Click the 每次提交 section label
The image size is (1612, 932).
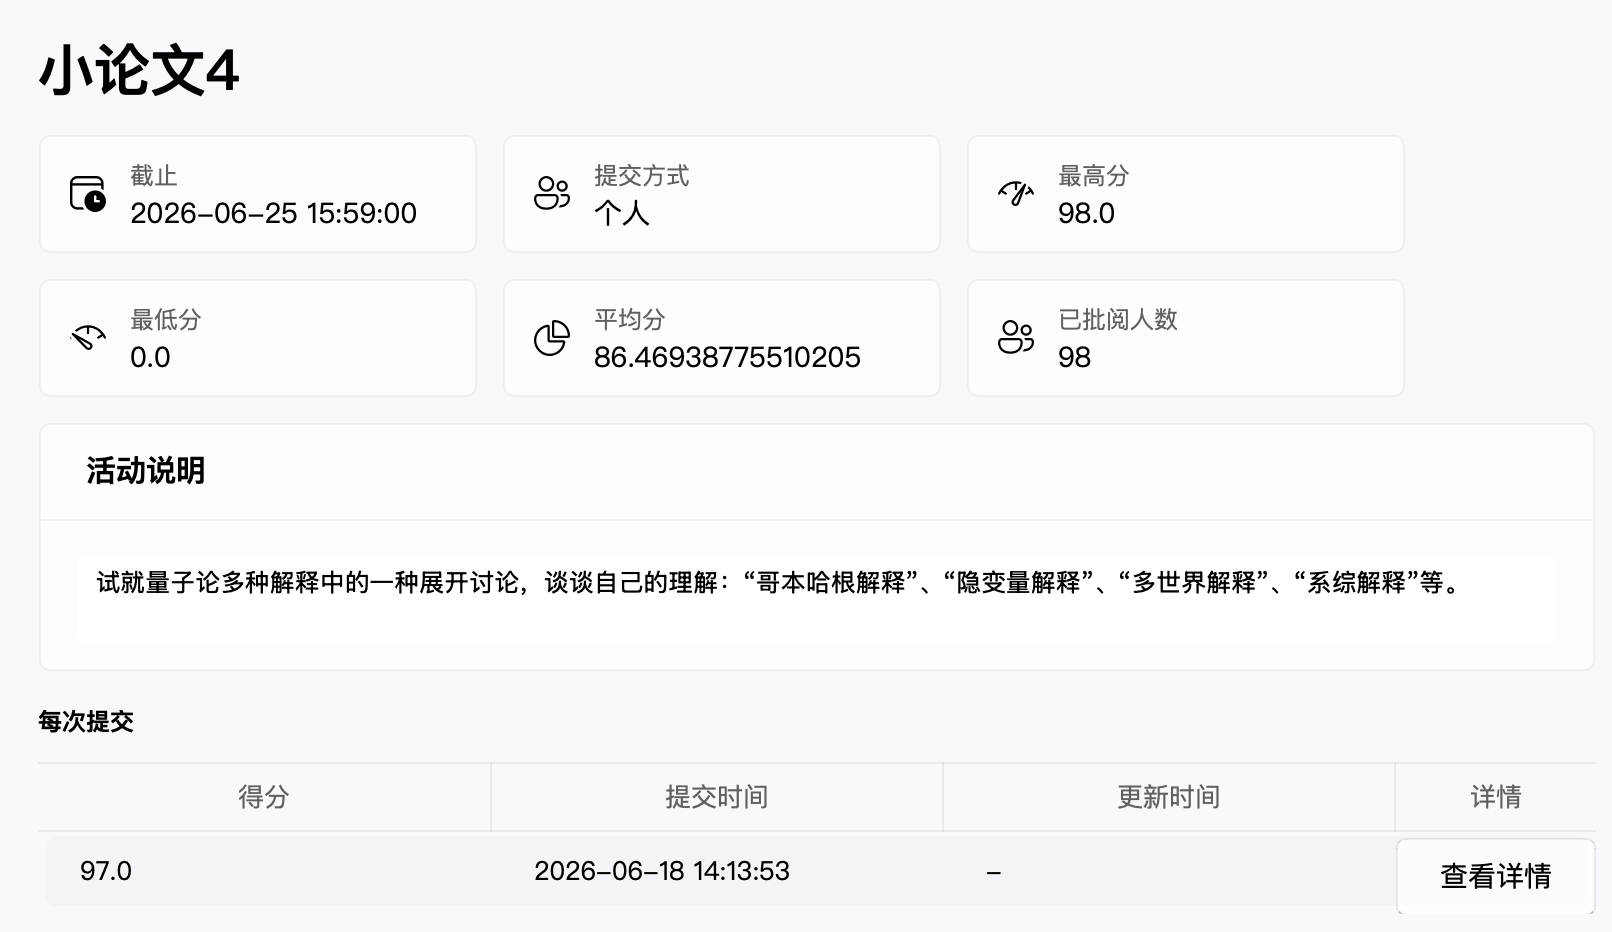(86, 722)
